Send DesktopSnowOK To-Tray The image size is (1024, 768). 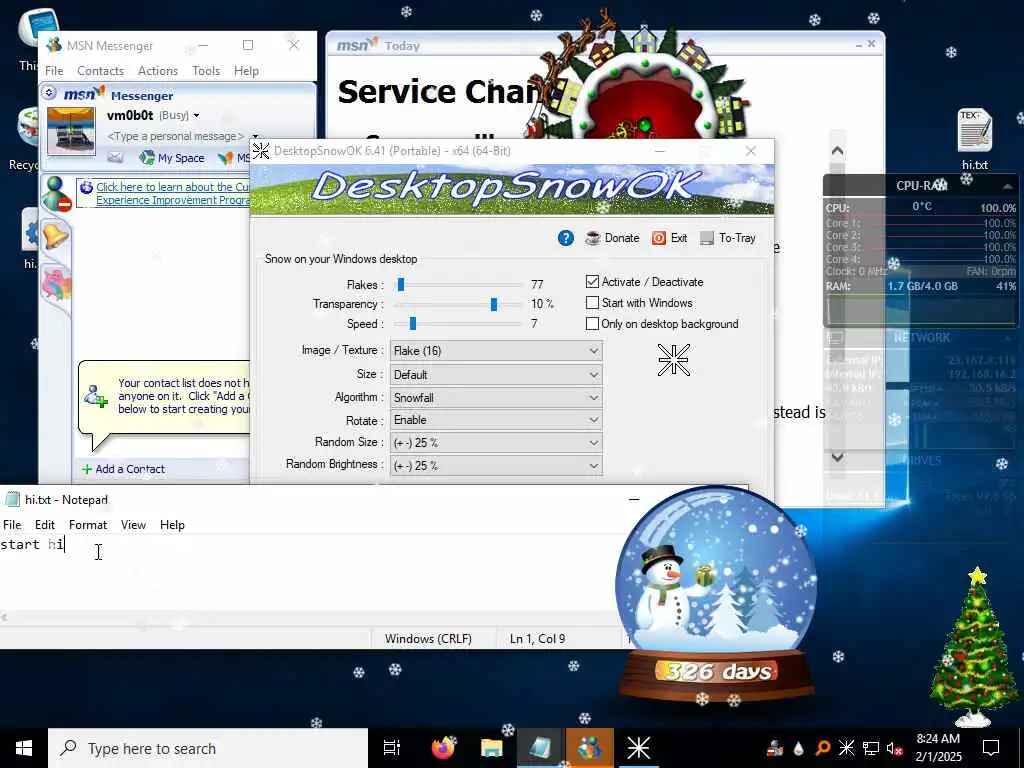tap(728, 238)
